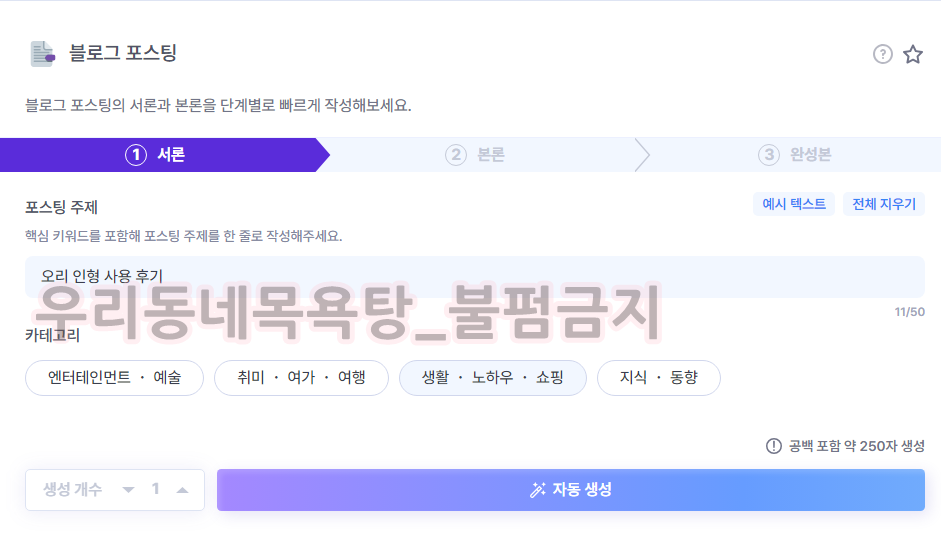Screen dimensions: 941x549
Task: Open step 3 완성본 tab
Action: pyautogui.click(x=795, y=155)
